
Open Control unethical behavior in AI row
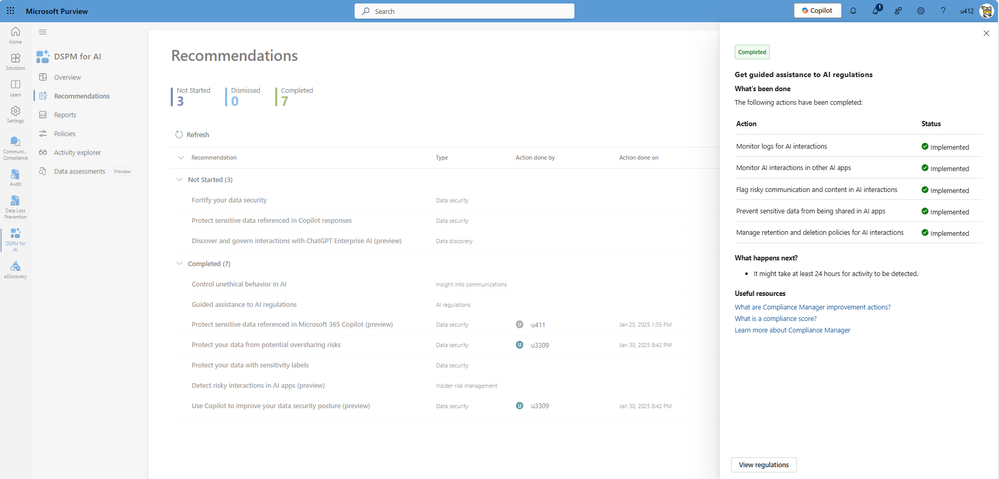239,284
